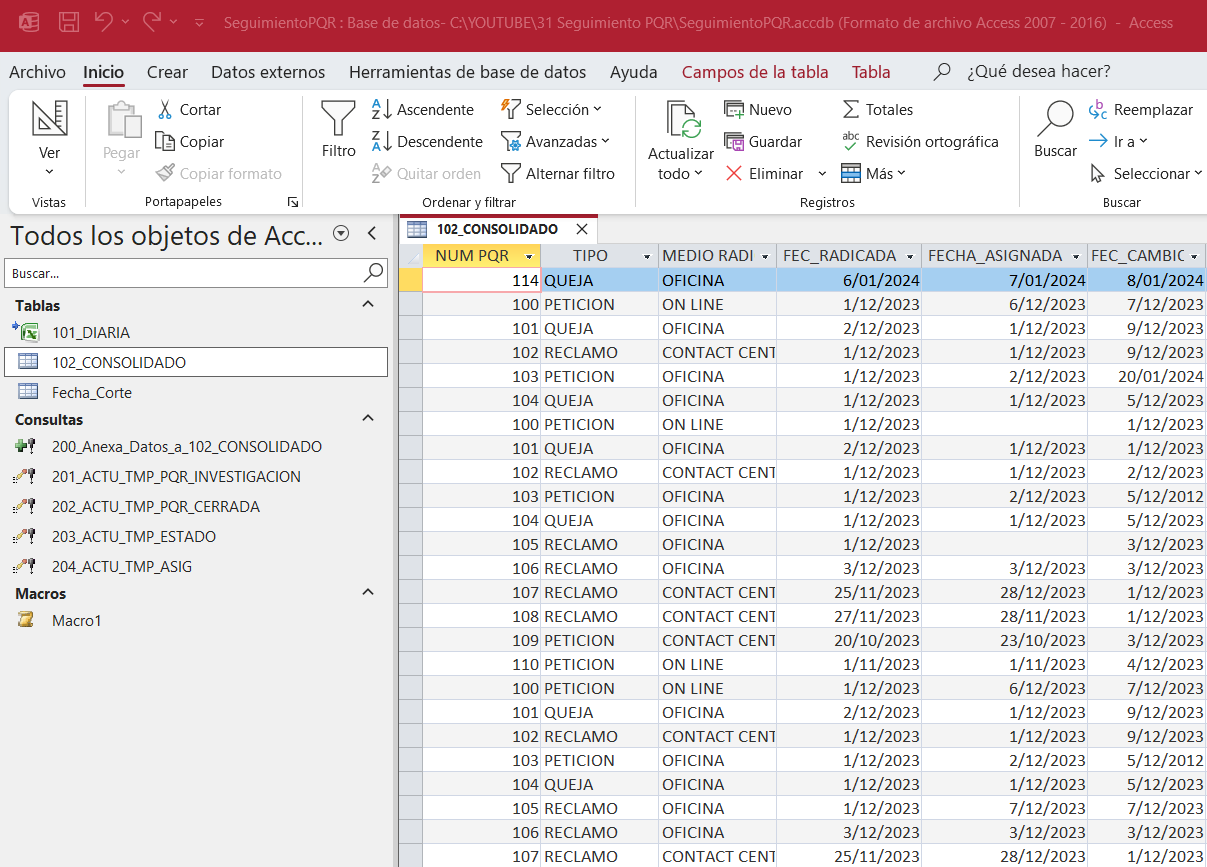
Task: Open the Tabla ribbon tab
Action: (871, 72)
